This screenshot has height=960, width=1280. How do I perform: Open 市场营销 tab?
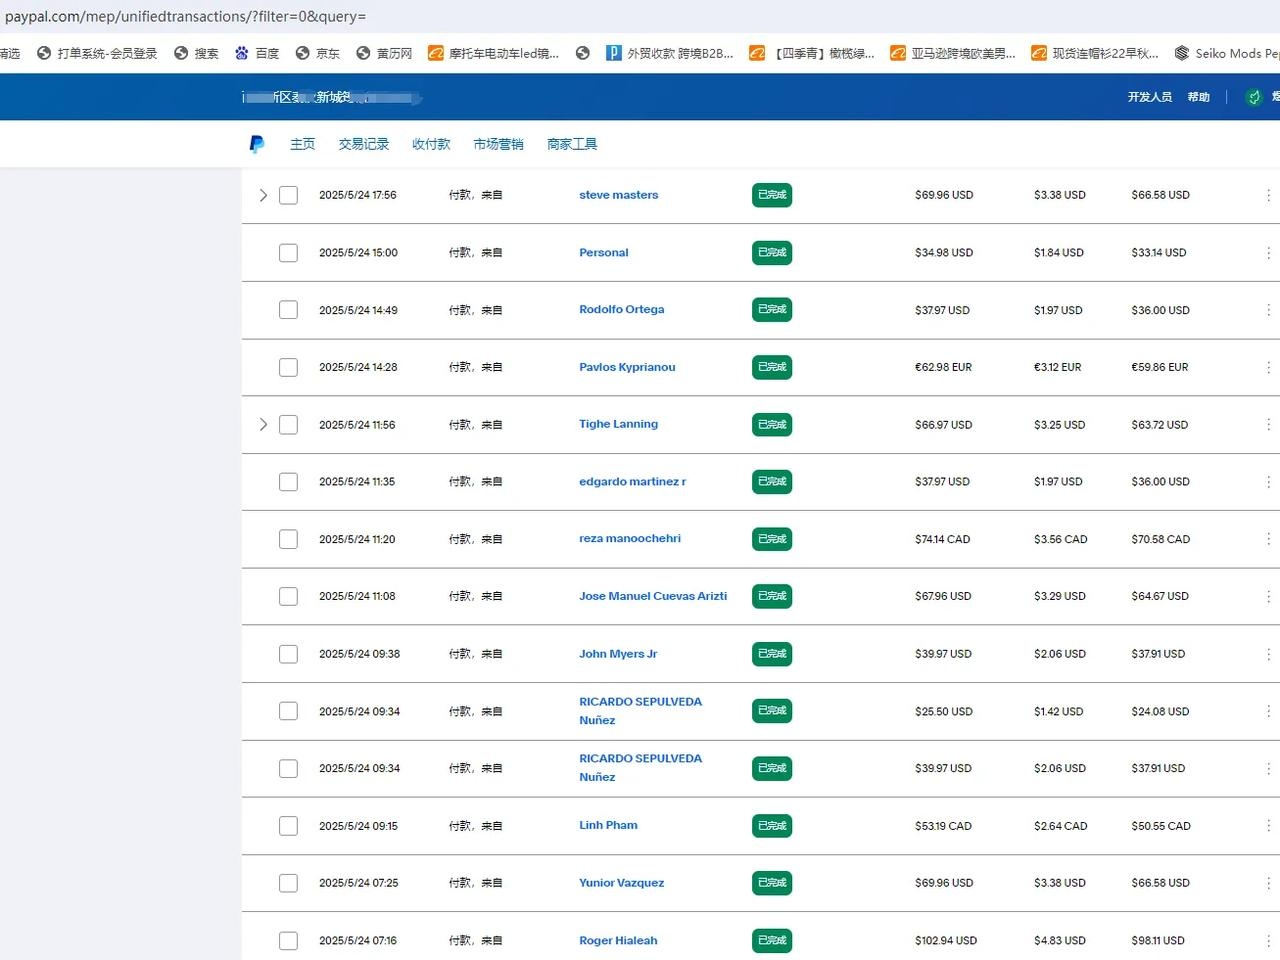tap(498, 144)
